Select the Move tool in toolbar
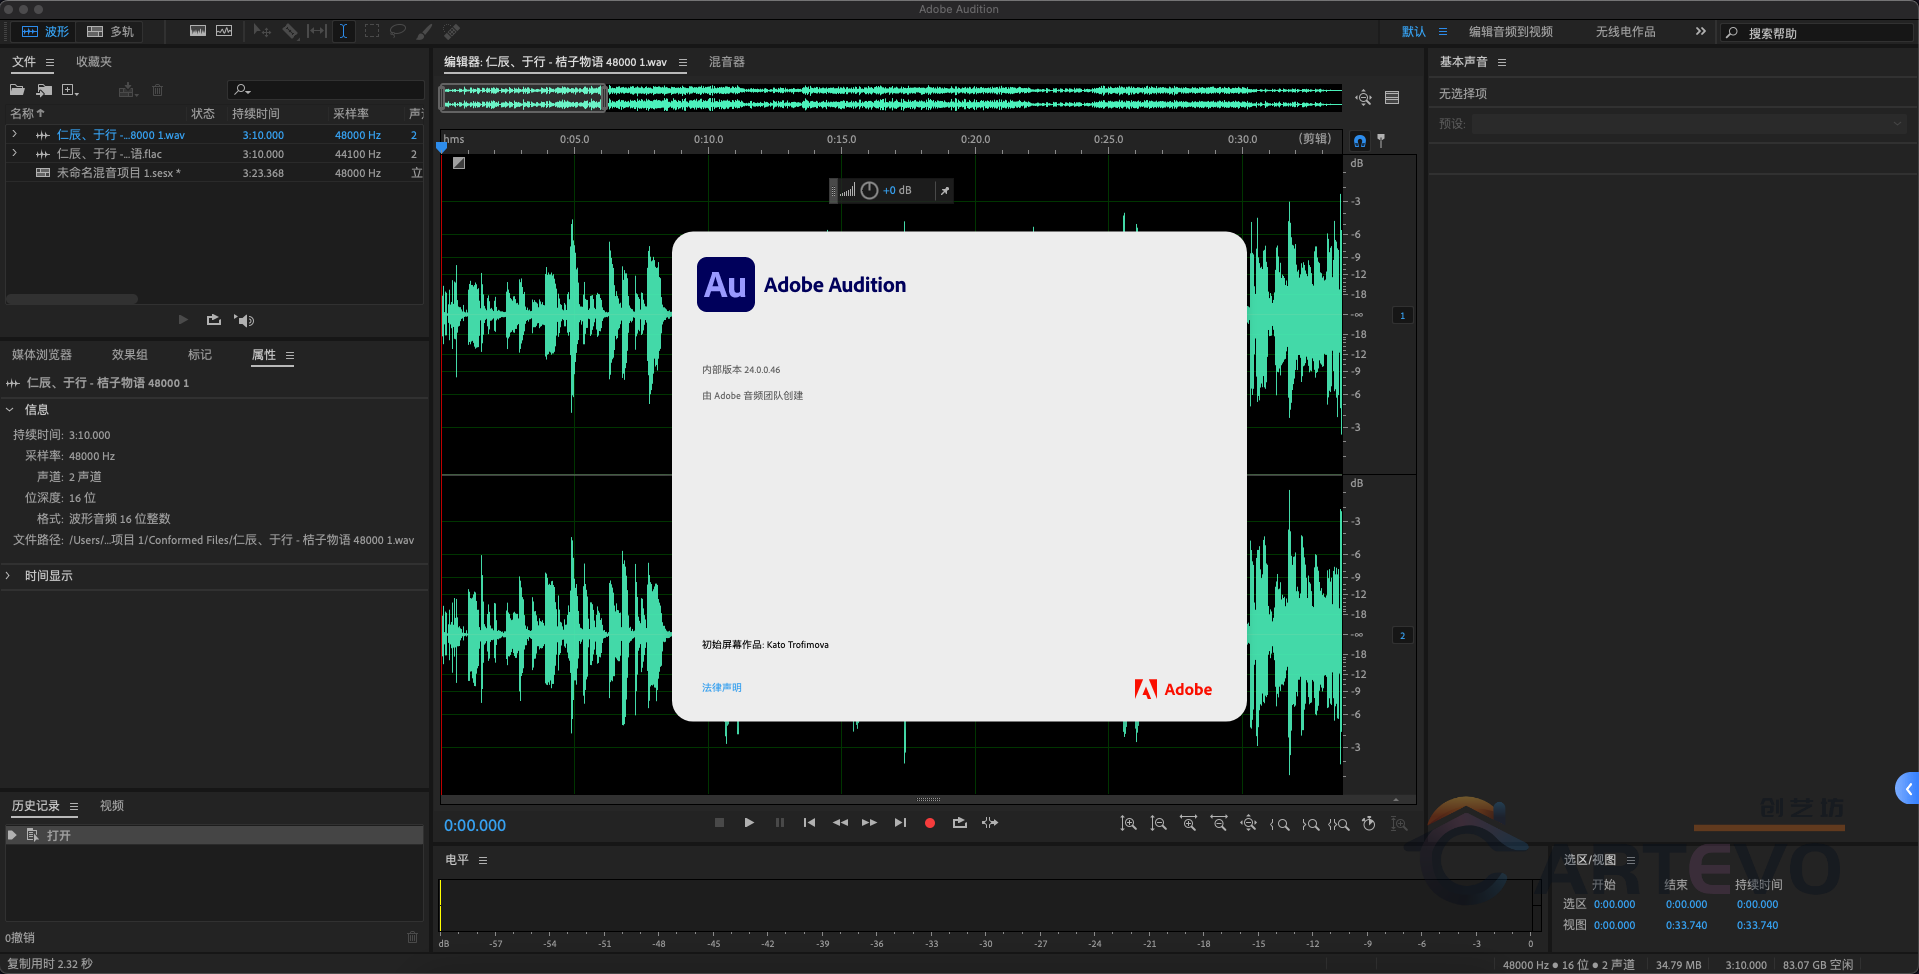 (262, 31)
